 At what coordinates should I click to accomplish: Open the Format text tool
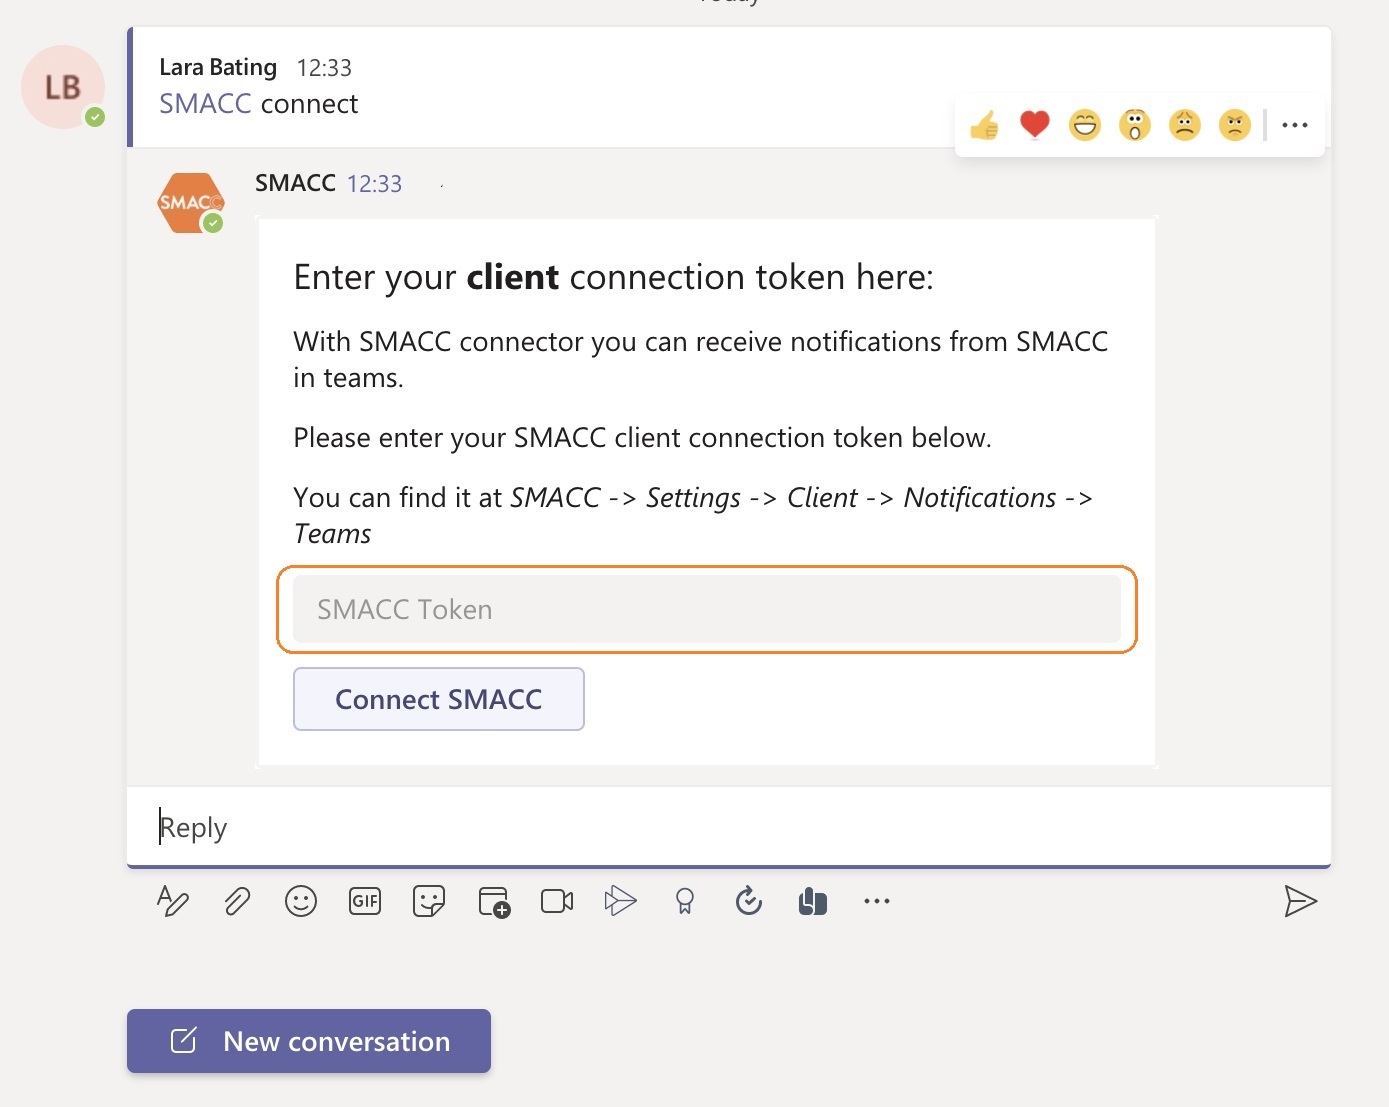coord(173,901)
